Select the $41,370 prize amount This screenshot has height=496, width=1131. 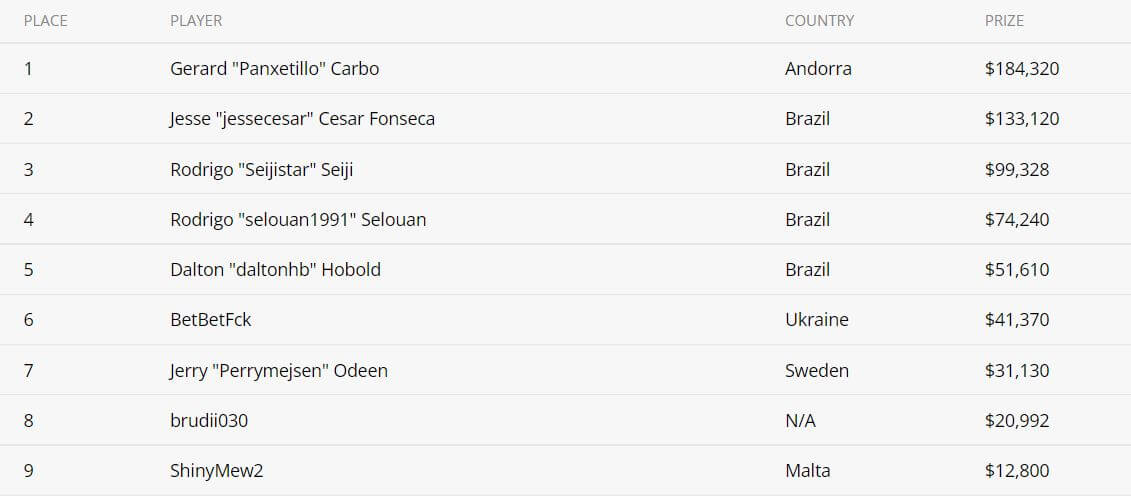coord(1016,320)
